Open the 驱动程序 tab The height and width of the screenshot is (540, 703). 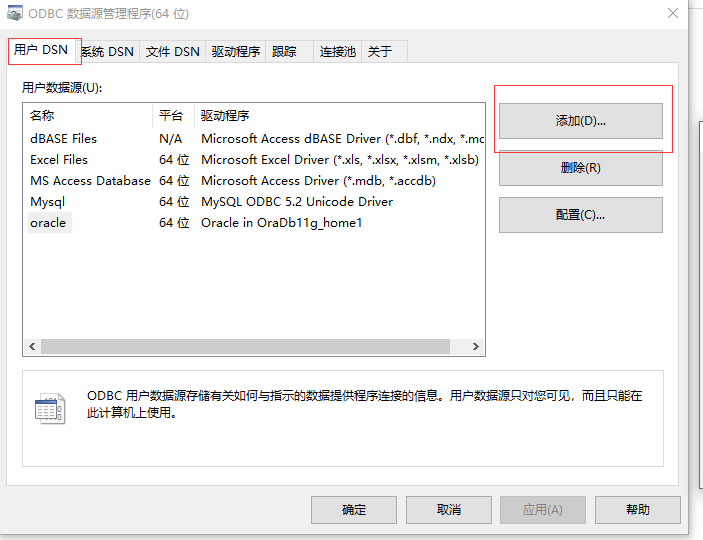[x=236, y=52]
